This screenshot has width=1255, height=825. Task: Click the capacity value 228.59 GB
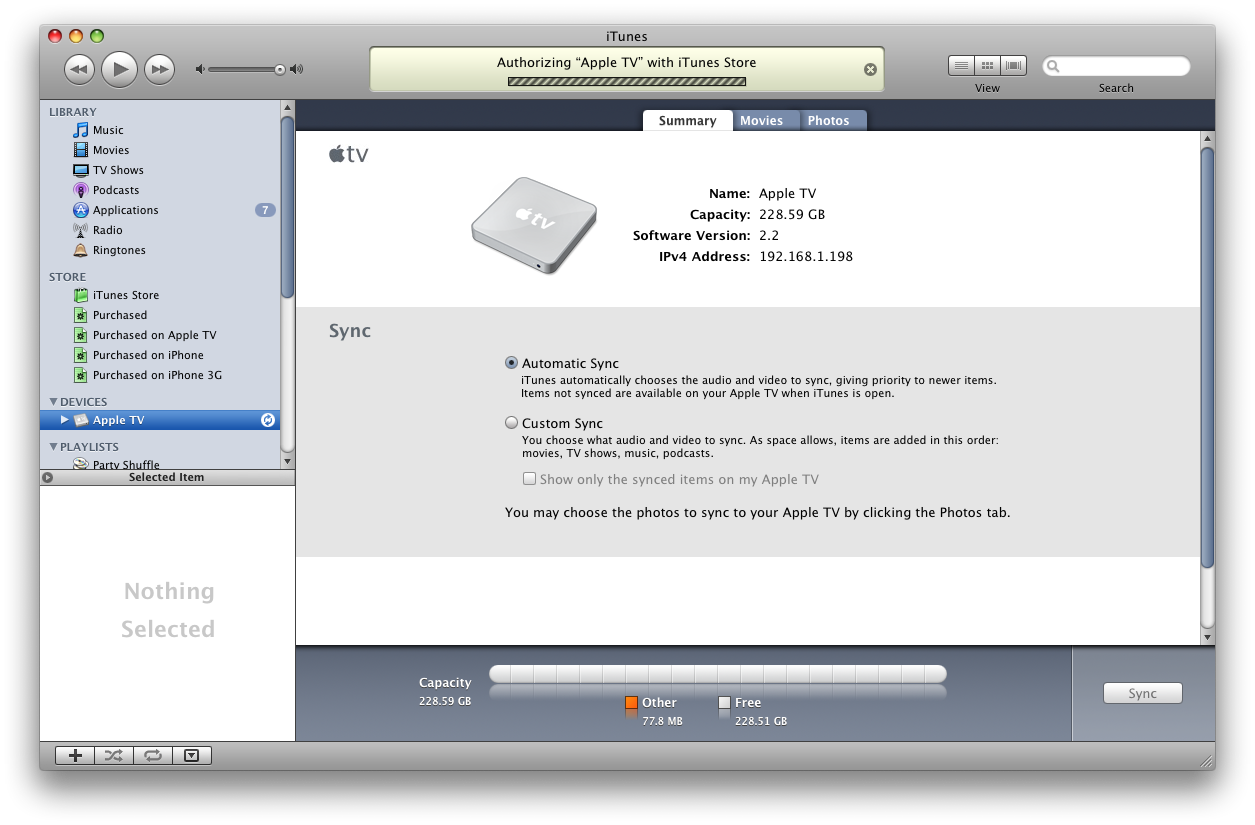pos(792,215)
